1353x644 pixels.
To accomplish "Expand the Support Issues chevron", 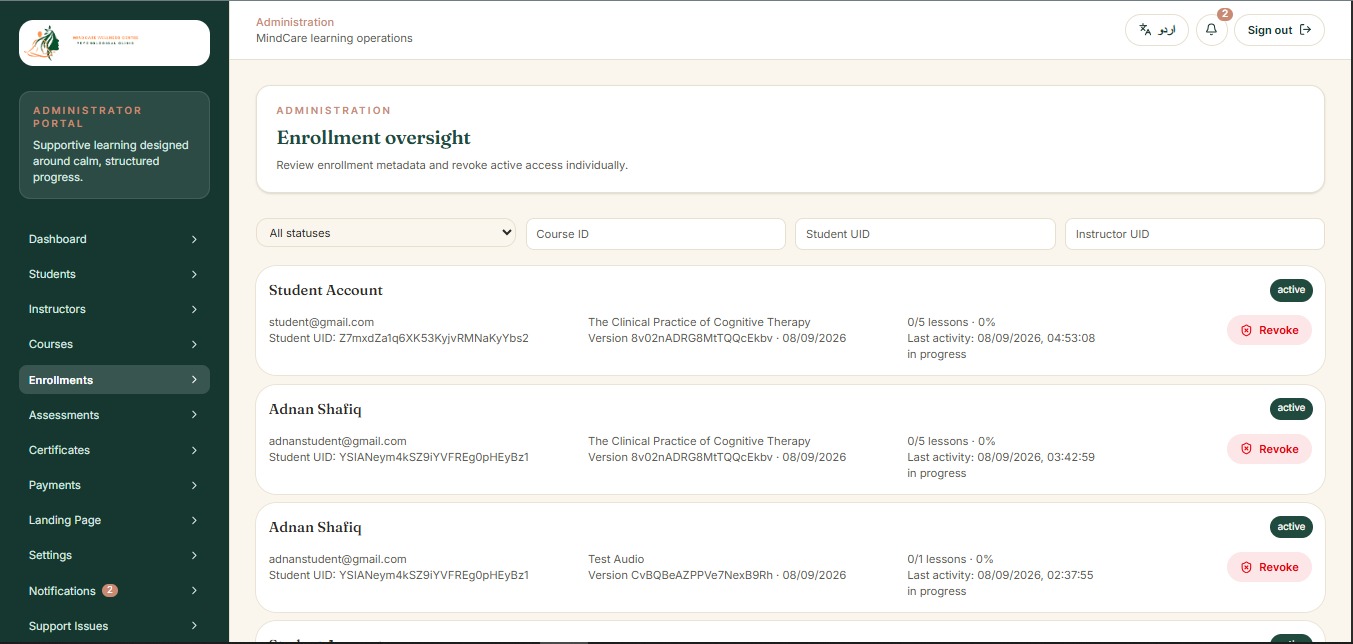I will 194,626.
